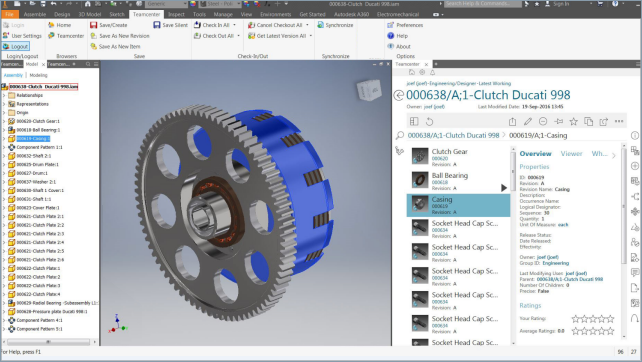642x362 pixels.
Task: Select the Casing row in structure list
Action: [459, 205]
